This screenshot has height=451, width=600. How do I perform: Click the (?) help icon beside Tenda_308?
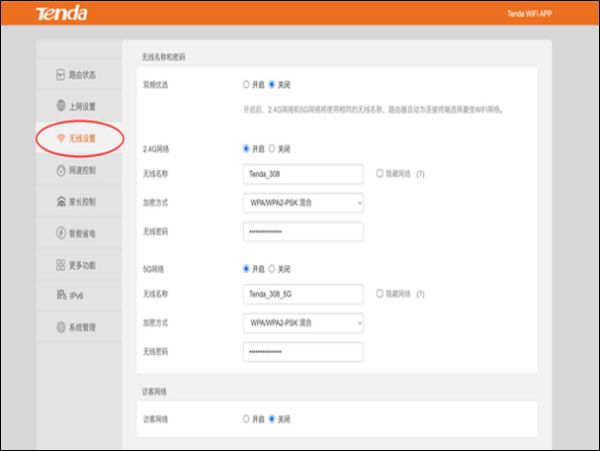[420, 174]
